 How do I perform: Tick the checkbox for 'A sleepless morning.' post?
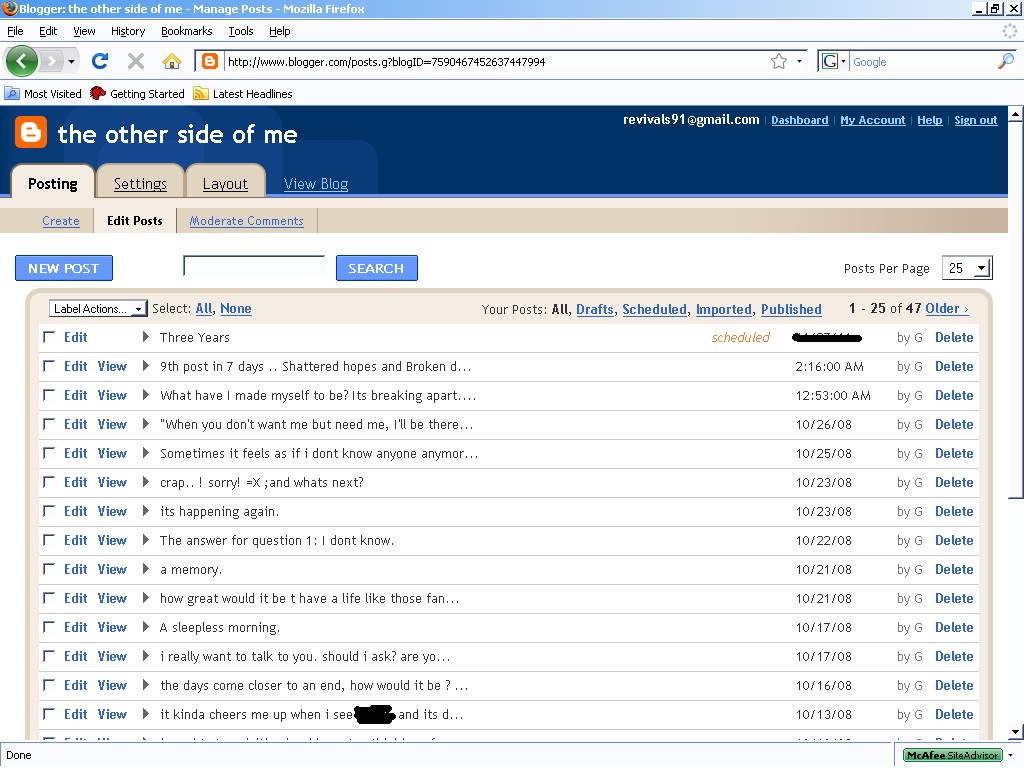48,627
